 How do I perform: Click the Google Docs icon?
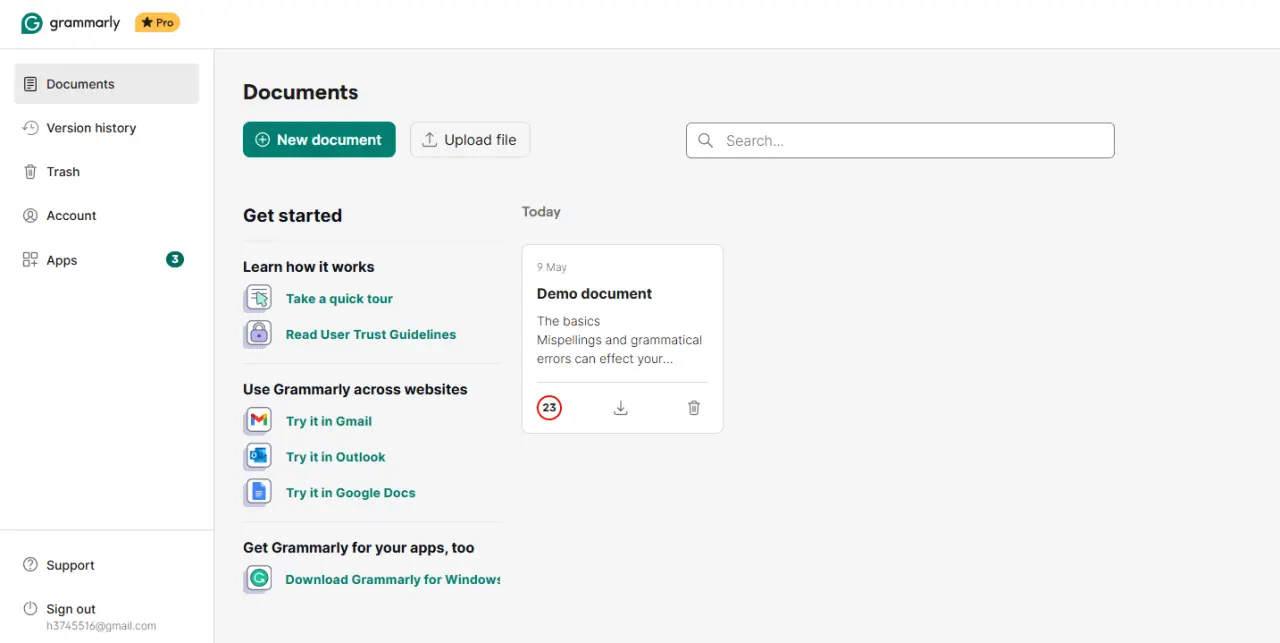point(259,492)
